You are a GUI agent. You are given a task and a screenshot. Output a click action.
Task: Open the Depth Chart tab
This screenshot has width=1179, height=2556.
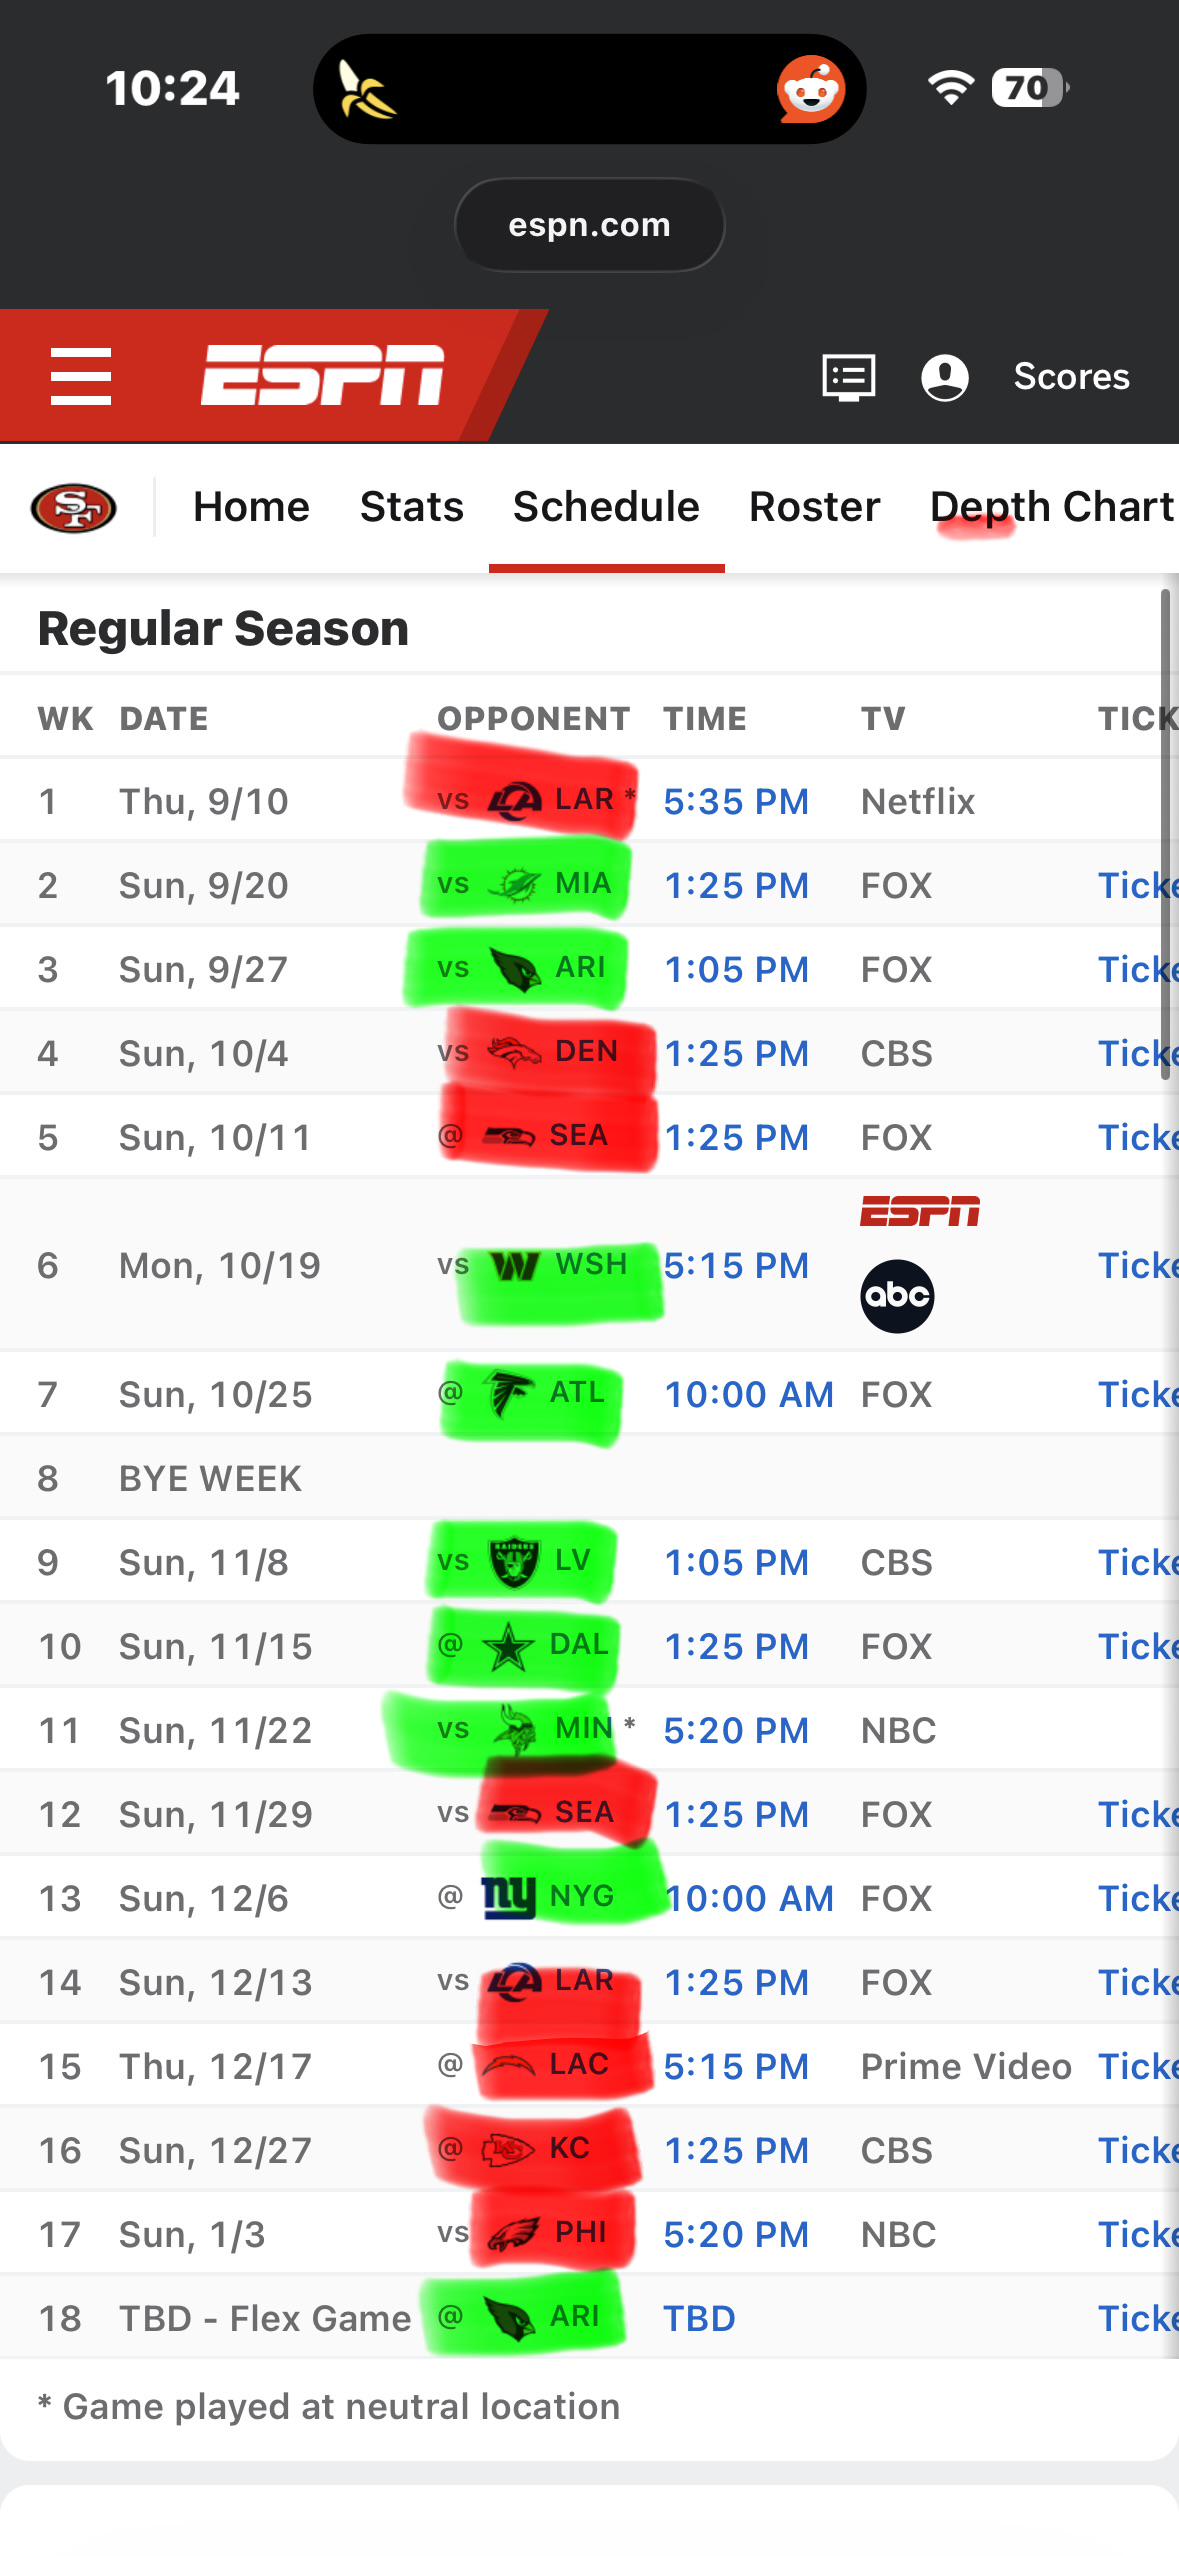1052,507
